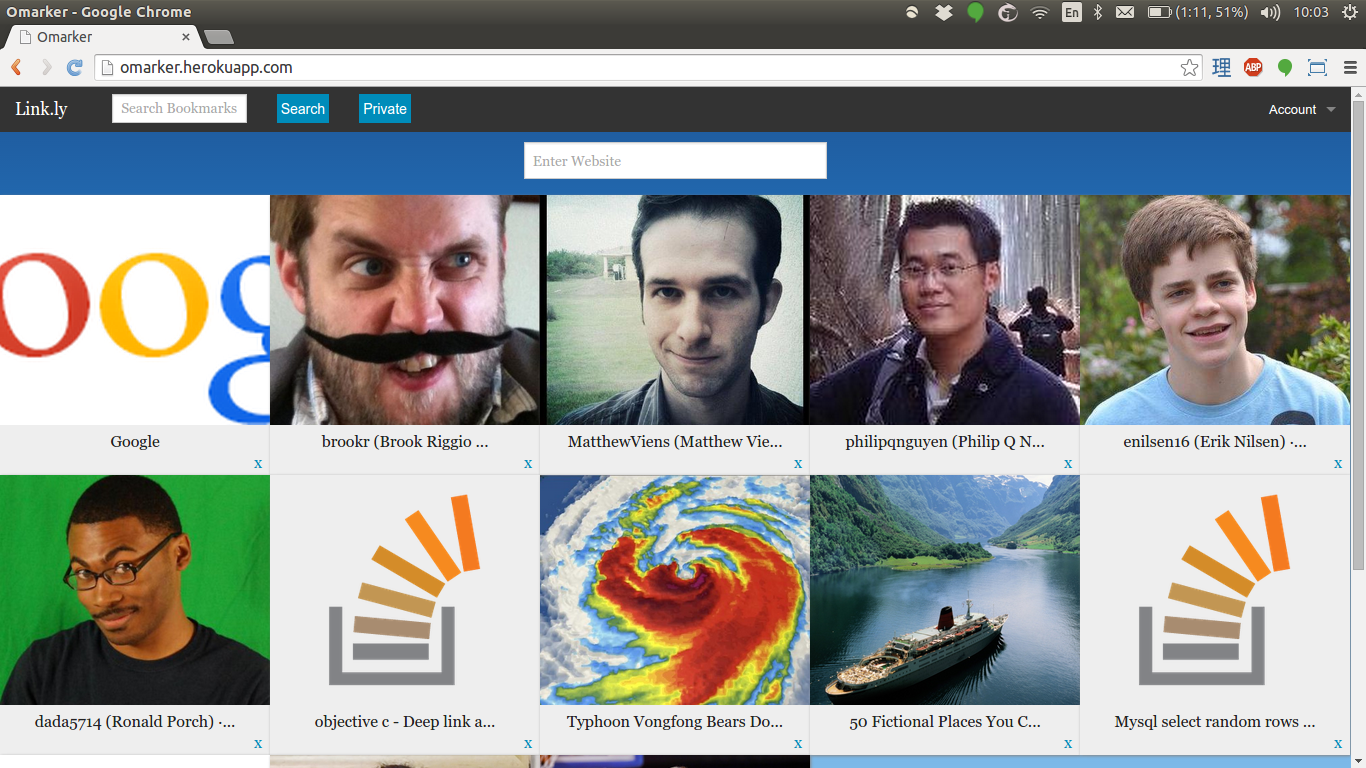Screen dimensions: 1366x768
Task: Reload the page with refresh icon
Action: click(74, 68)
